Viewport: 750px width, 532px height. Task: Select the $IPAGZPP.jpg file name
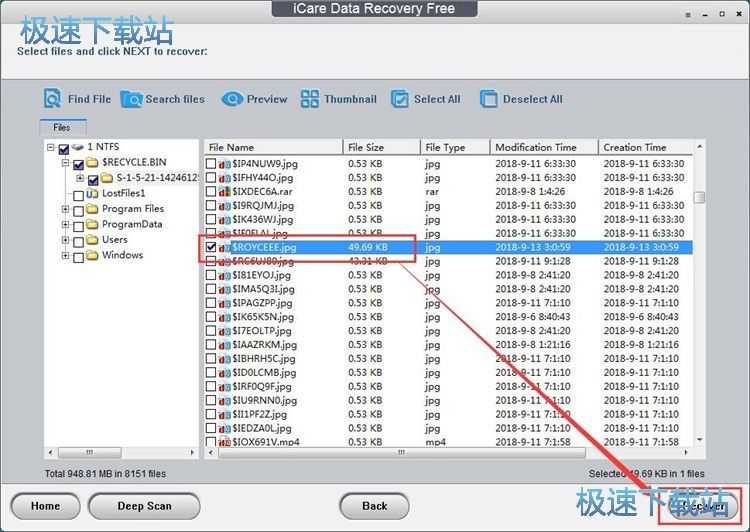(262, 303)
